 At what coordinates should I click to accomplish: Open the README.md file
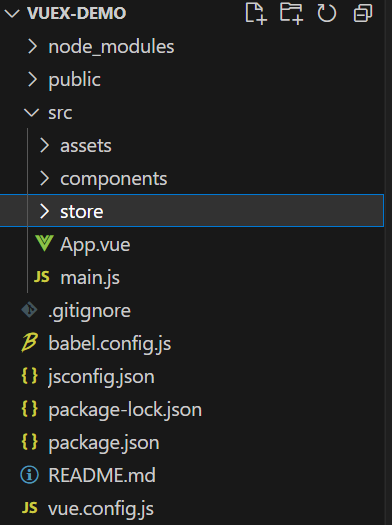[x=102, y=475]
